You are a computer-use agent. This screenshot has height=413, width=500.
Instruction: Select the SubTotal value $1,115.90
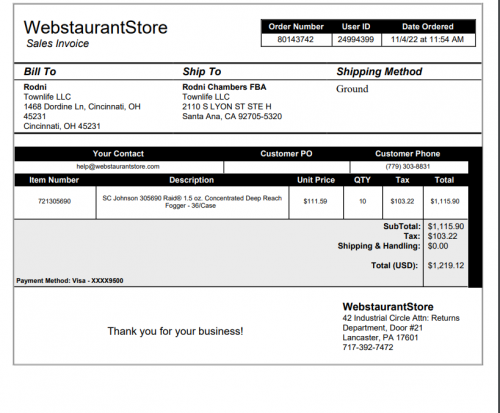tap(446, 226)
